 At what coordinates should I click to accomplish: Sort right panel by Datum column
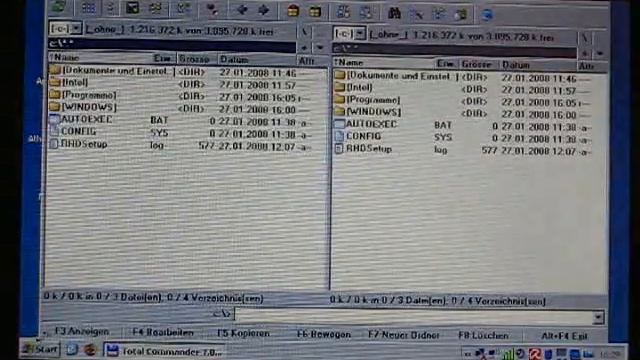point(538,65)
